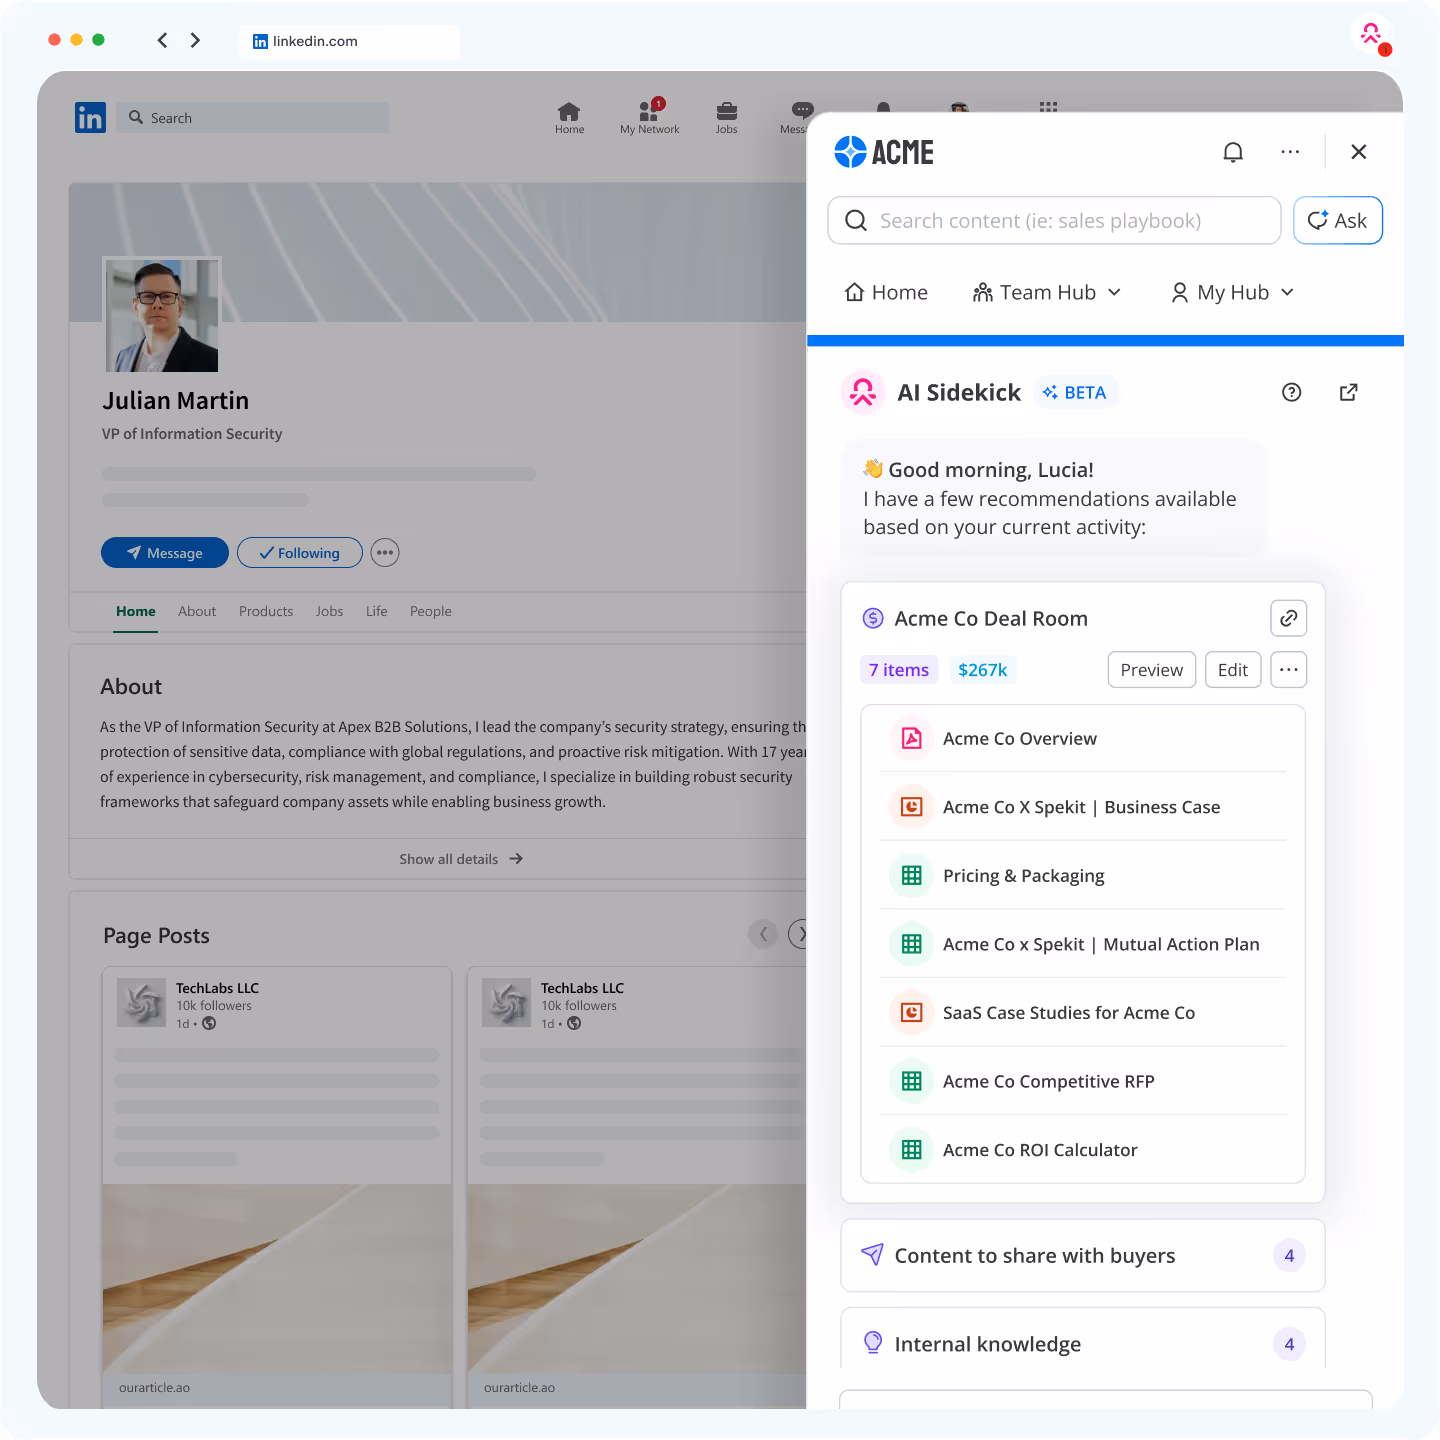Image resolution: width=1440 pixels, height=1440 pixels.
Task: Click the Ask AI button
Action: pyautogui.click(x=1338, y=220)
